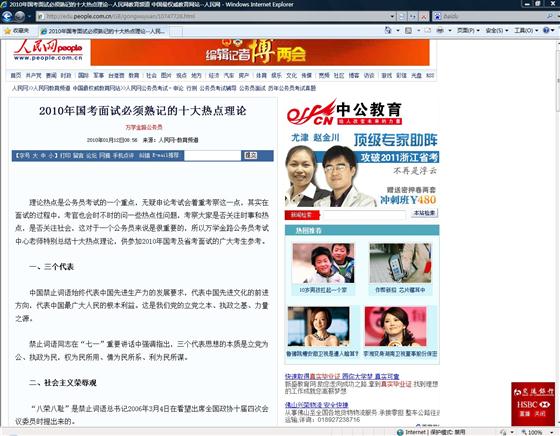Click the browser Forward arrow button
This screenshot has height=436, width=560.
[x=19, y=16]
